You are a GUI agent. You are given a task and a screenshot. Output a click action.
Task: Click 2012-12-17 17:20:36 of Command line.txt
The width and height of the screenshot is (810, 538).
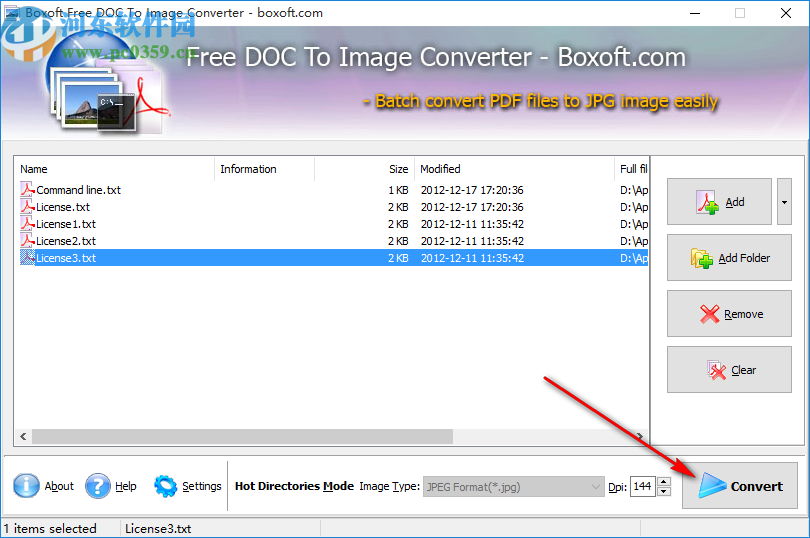(x=472, y=190)
